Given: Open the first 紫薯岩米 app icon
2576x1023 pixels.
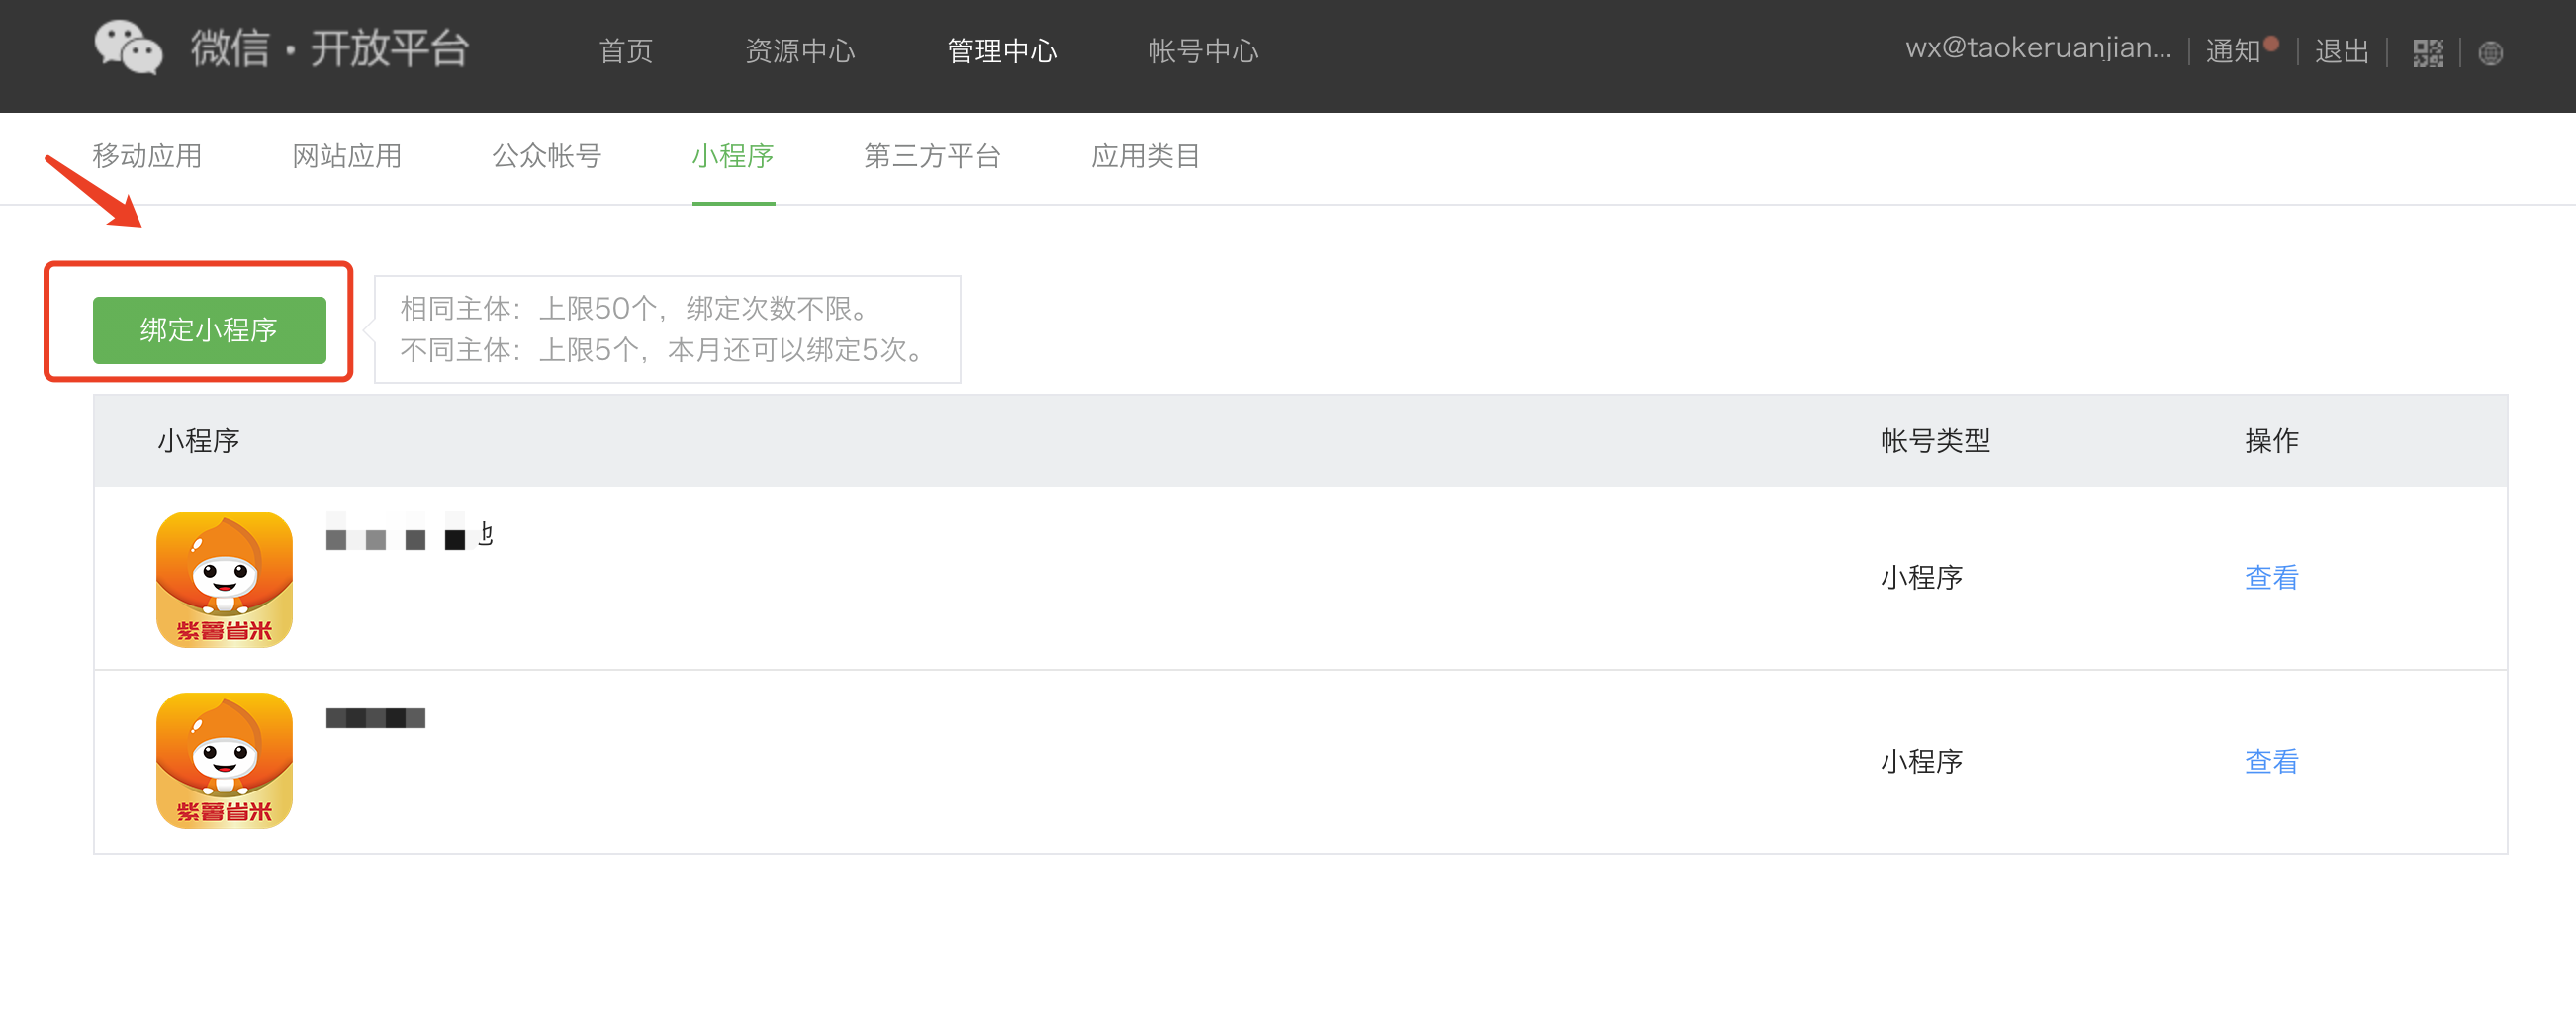Looking at the screenshot, I should [224, 579].
